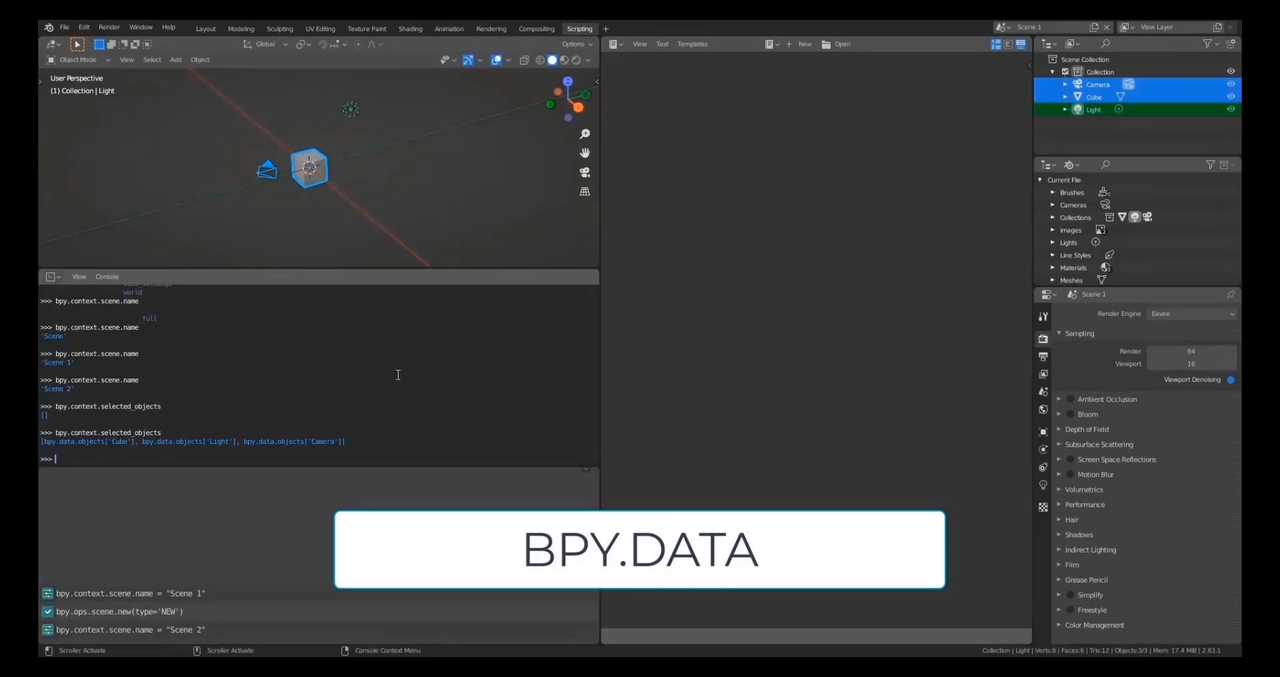The image size is (1280, 677).
Task: Enable Ambient Occlusion checkbox
Action: tap(1070, 399)
